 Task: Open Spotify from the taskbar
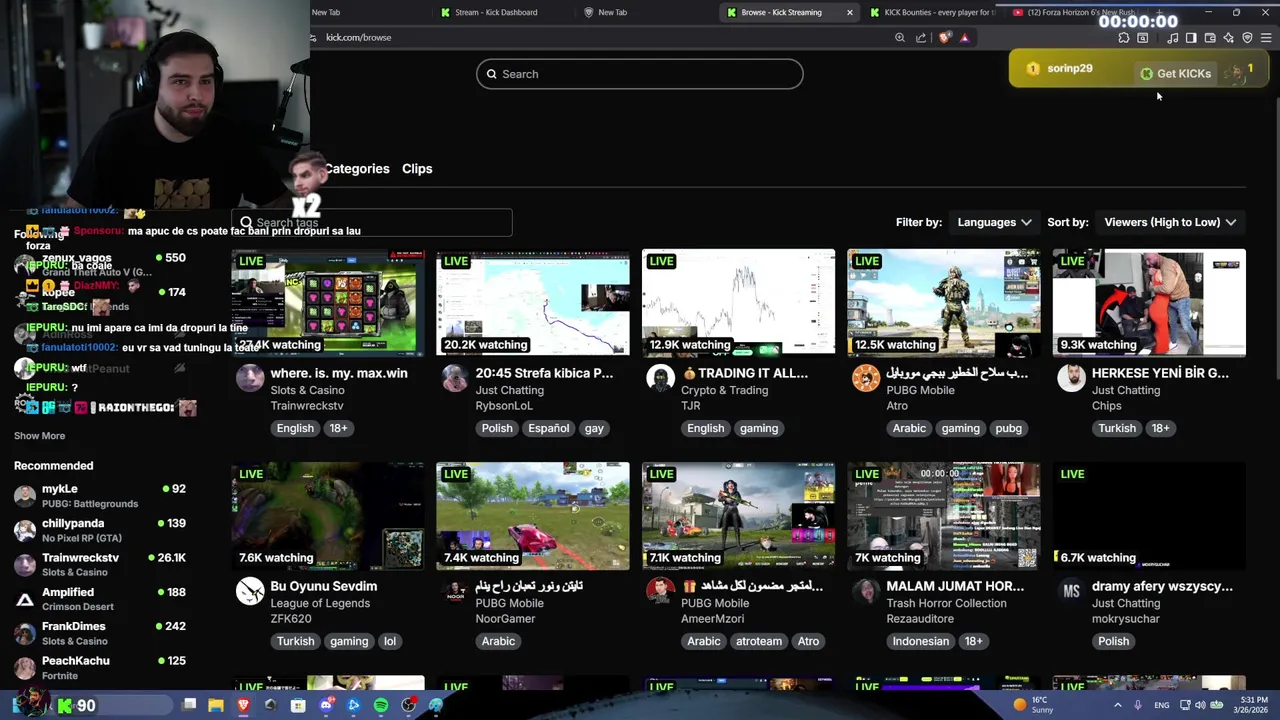tap(381, 706)
